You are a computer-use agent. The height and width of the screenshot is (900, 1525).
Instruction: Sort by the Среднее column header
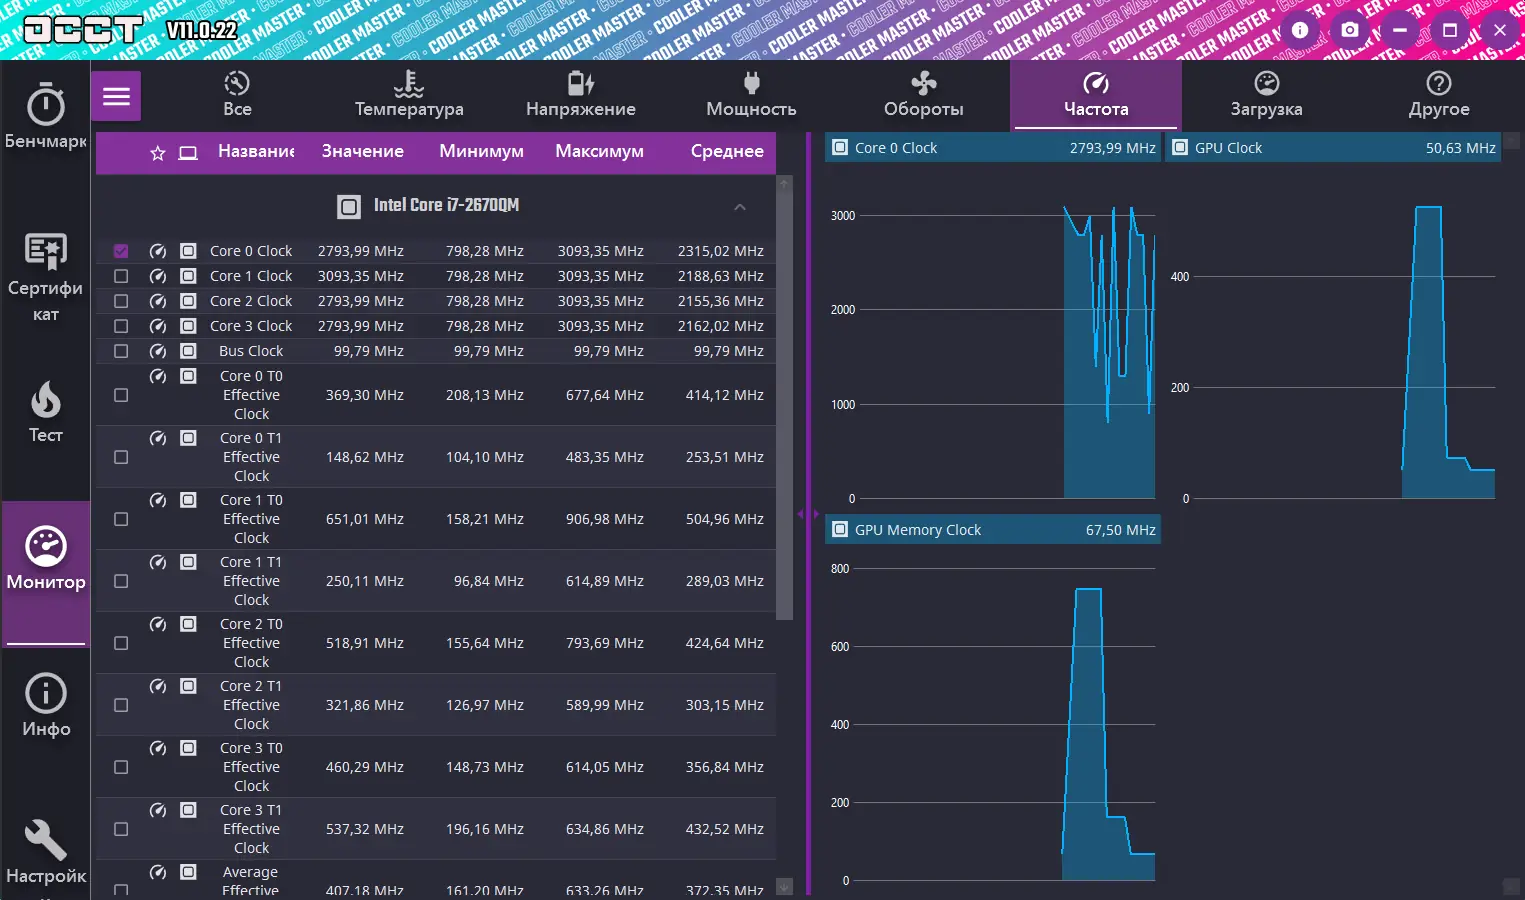point(727,152)
